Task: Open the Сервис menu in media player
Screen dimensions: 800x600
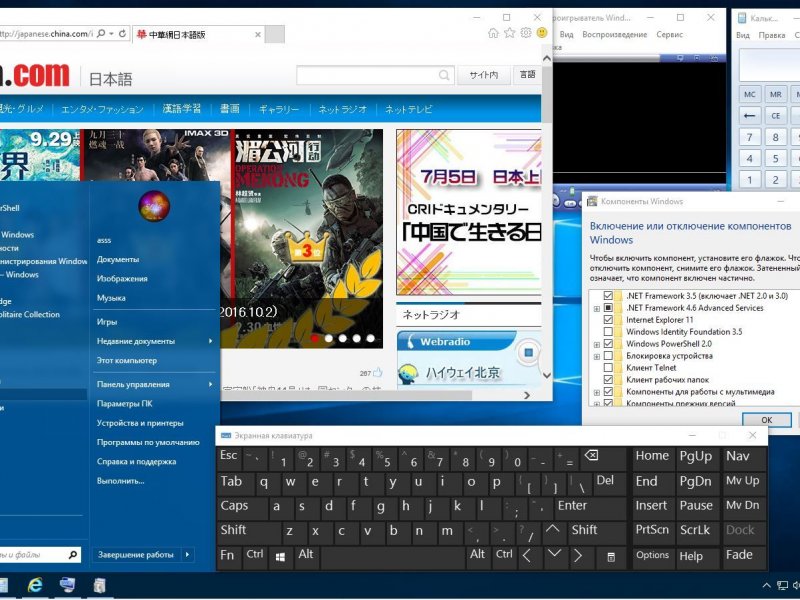Action: point(669,35)
